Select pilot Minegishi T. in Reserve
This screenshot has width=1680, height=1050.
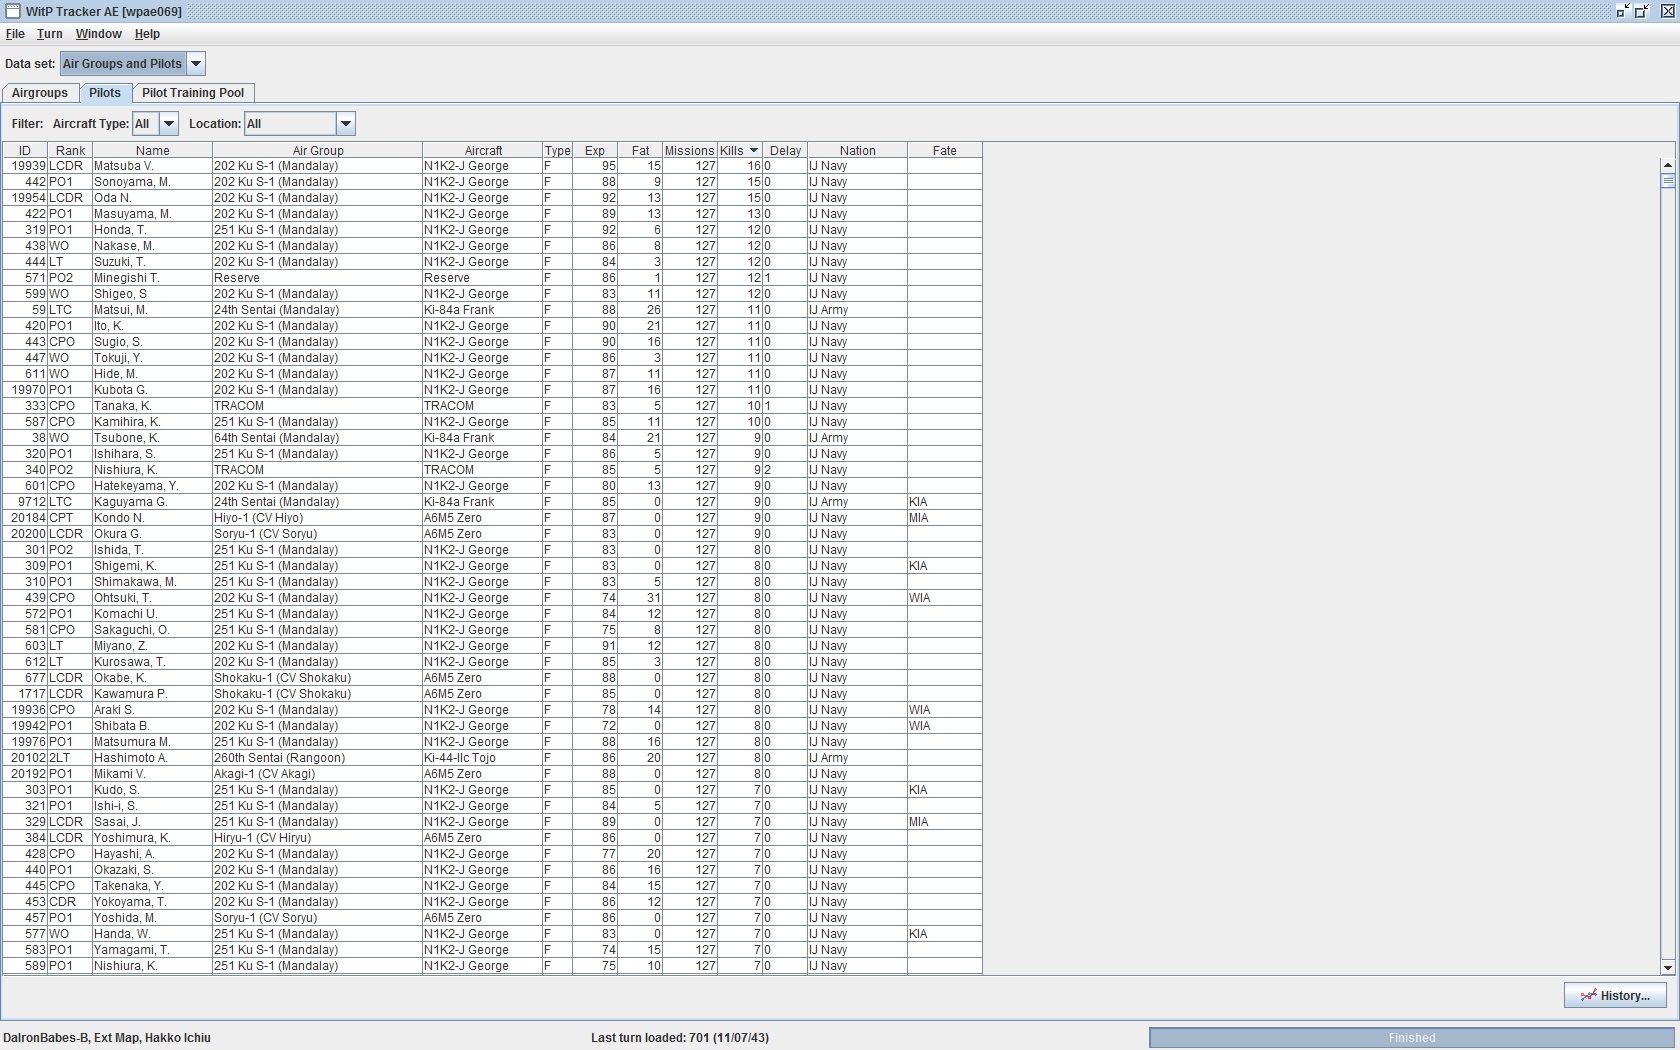(x=492, y=278)
